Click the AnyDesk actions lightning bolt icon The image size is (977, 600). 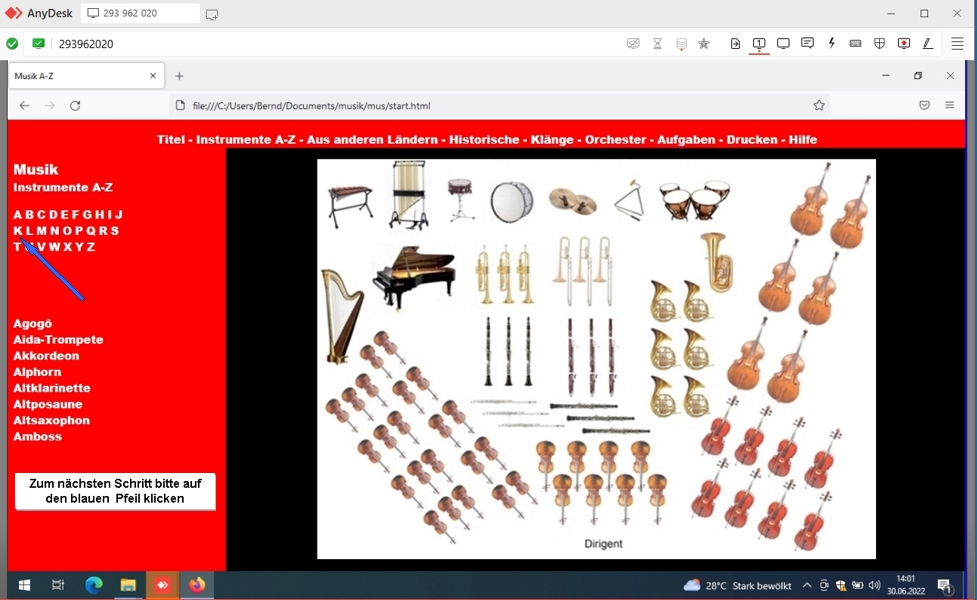(831, 44)
